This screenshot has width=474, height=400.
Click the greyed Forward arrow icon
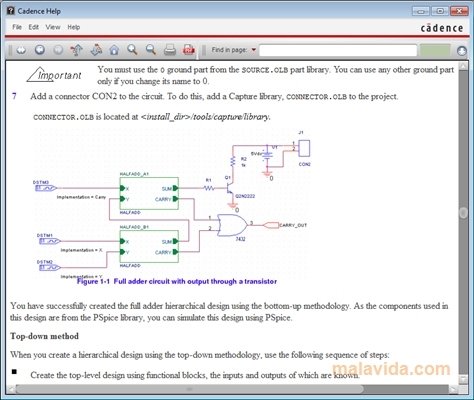58,50
